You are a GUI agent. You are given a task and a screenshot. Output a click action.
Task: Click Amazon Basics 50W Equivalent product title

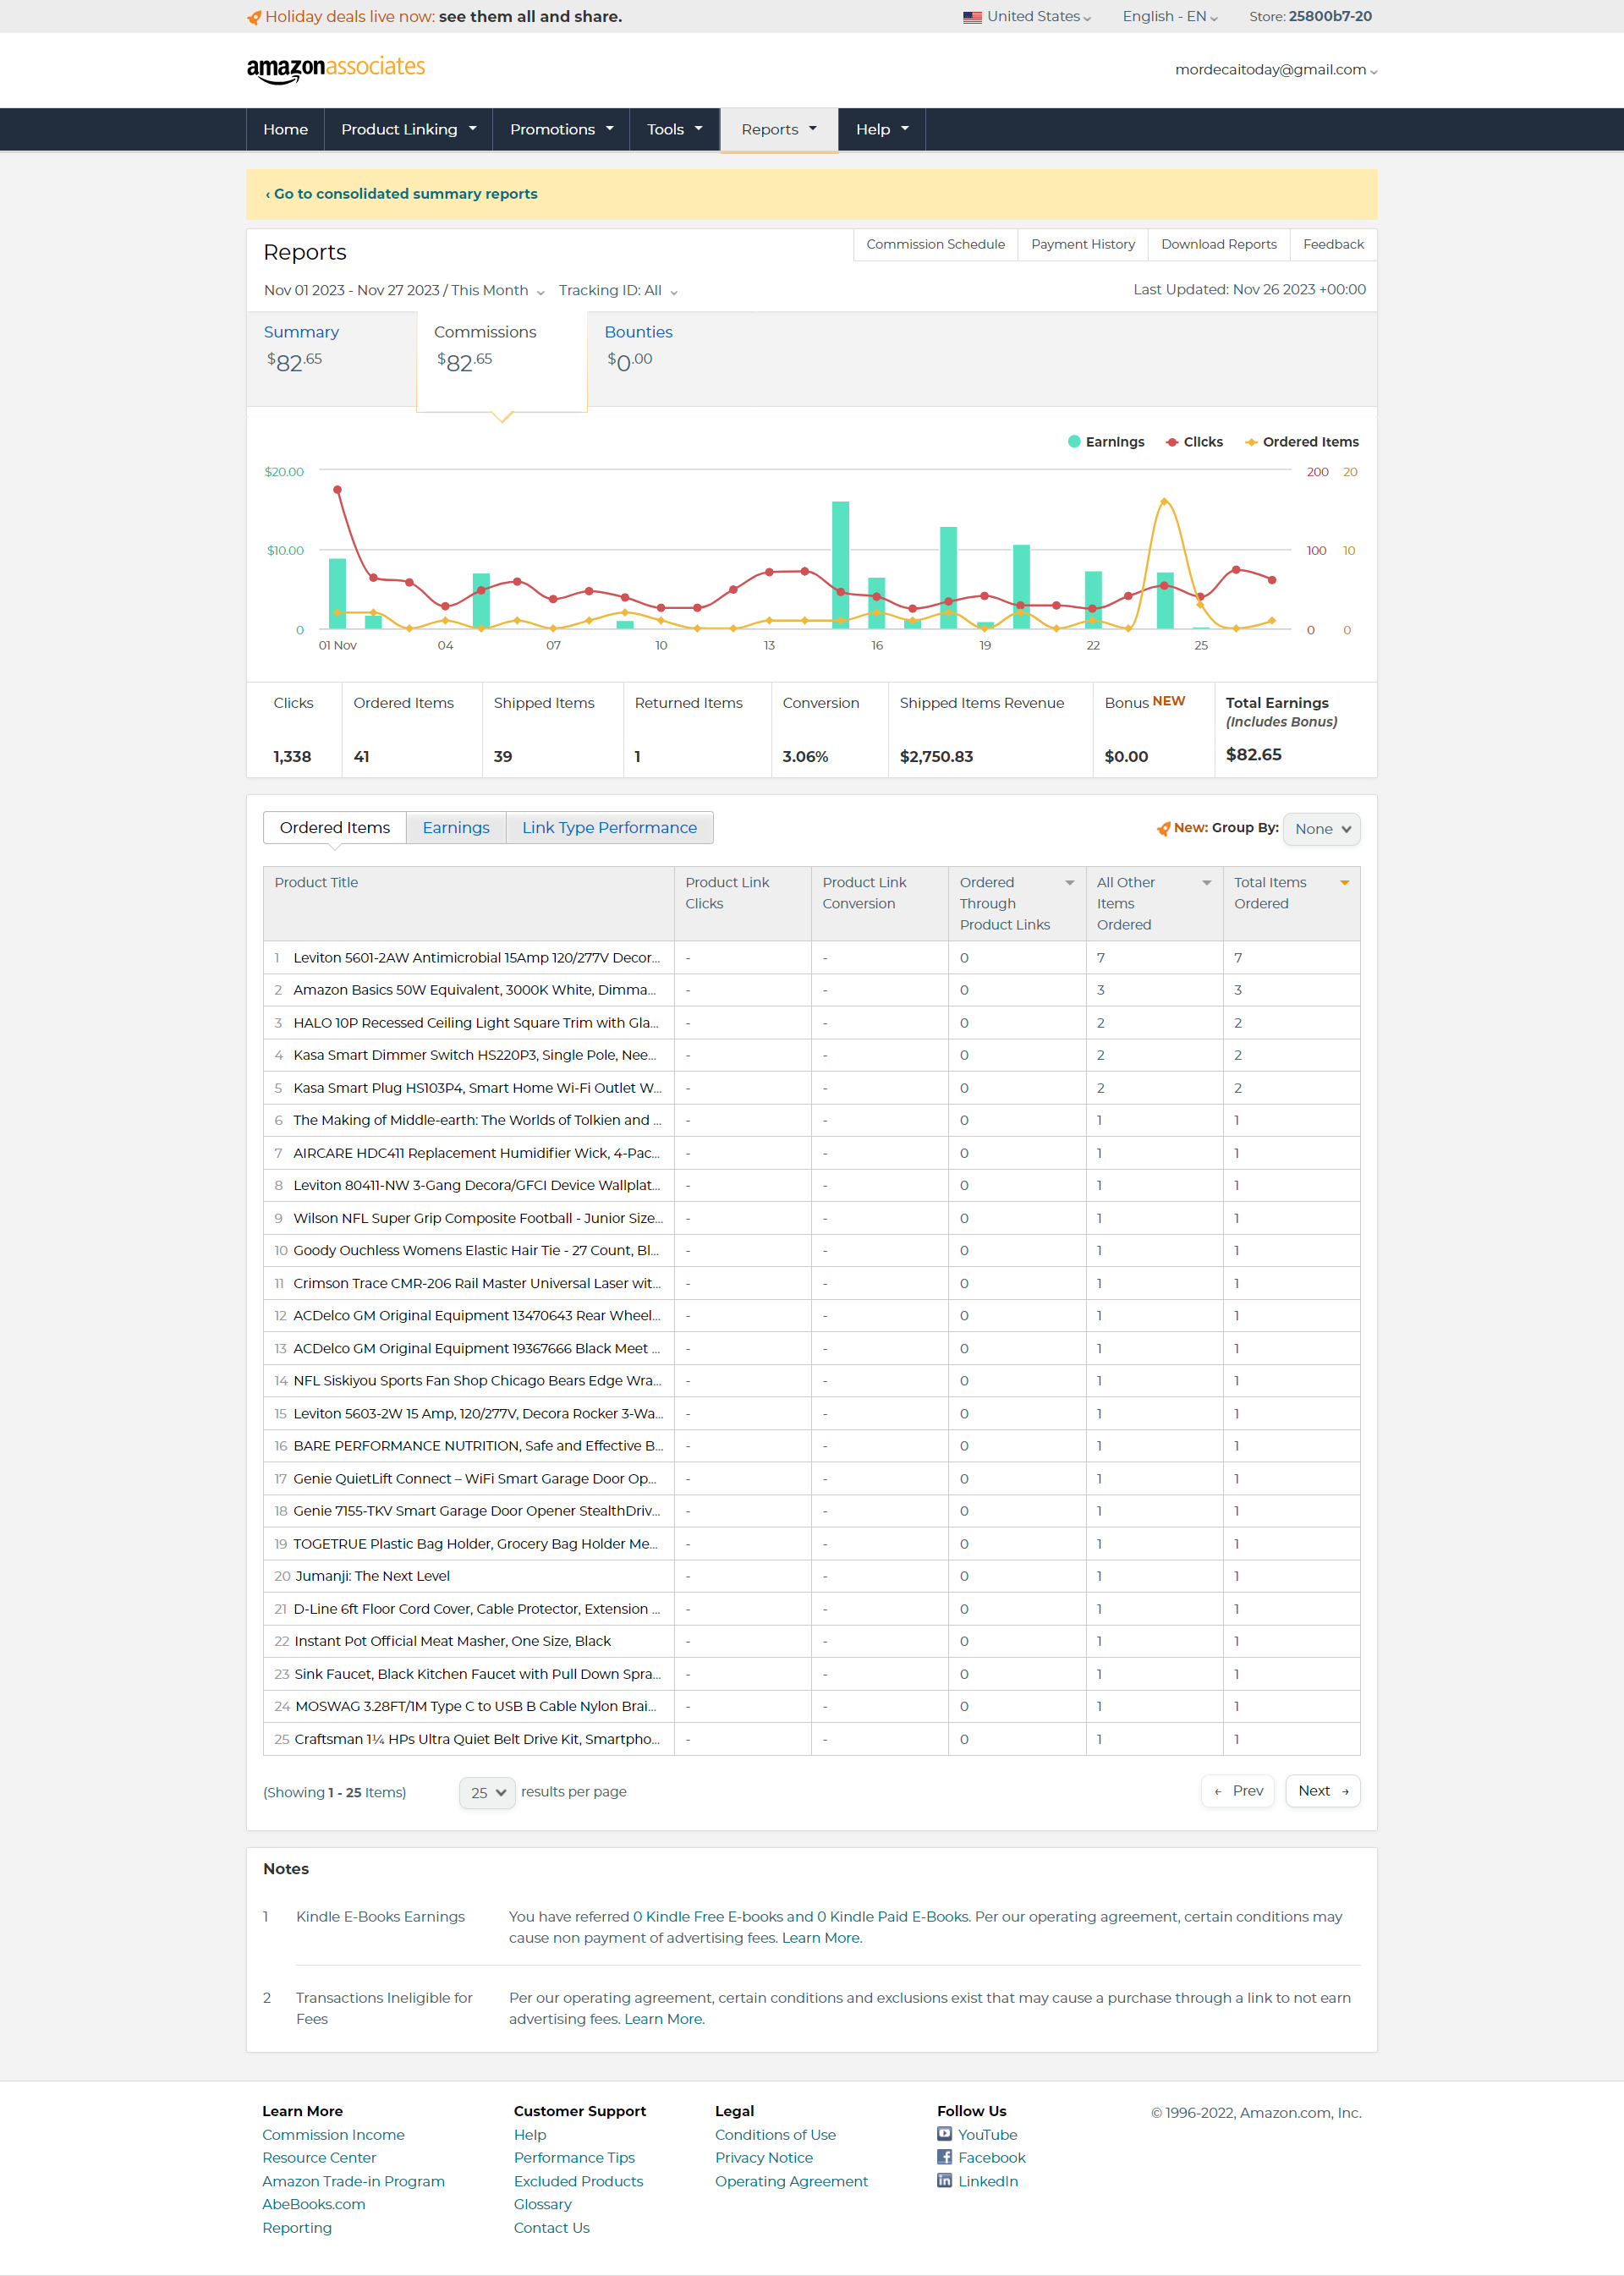pos(474,990)
